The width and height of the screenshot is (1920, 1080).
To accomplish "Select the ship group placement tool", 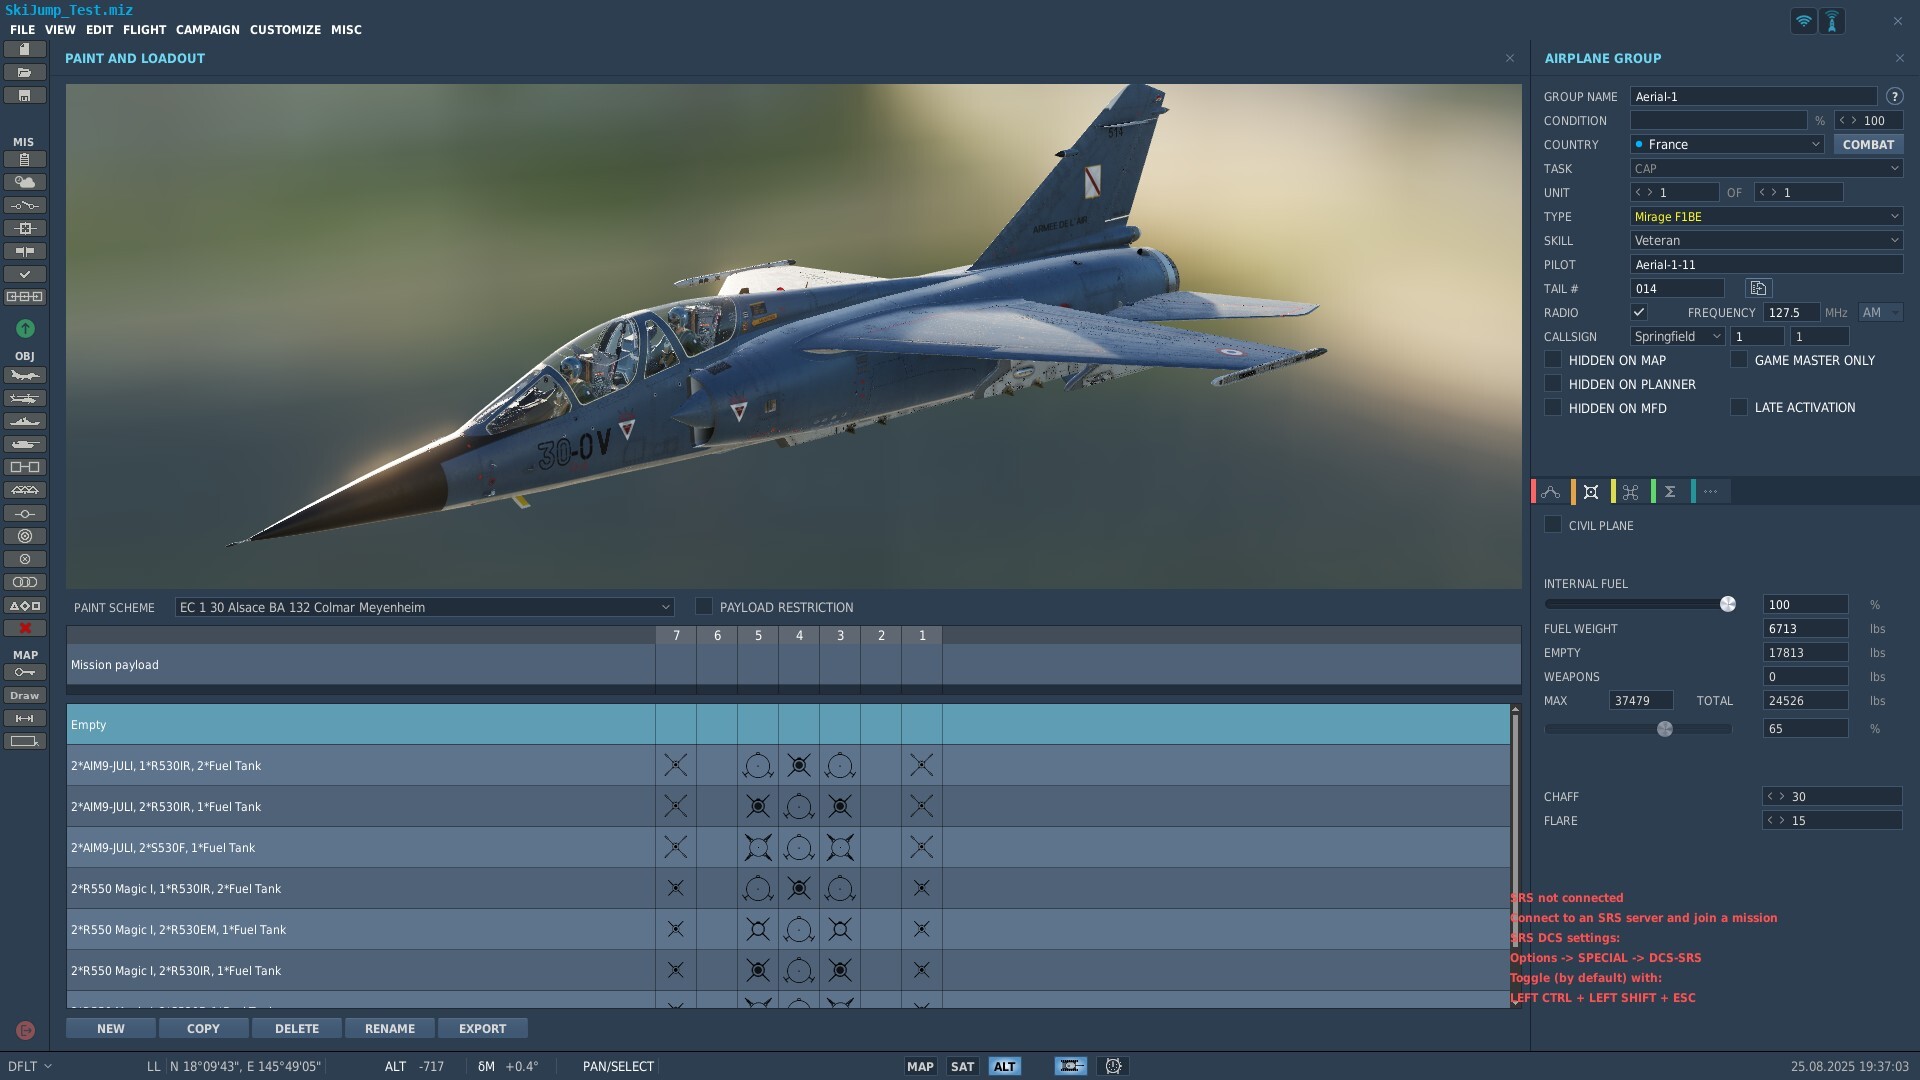I will click(x=25, y=421).
